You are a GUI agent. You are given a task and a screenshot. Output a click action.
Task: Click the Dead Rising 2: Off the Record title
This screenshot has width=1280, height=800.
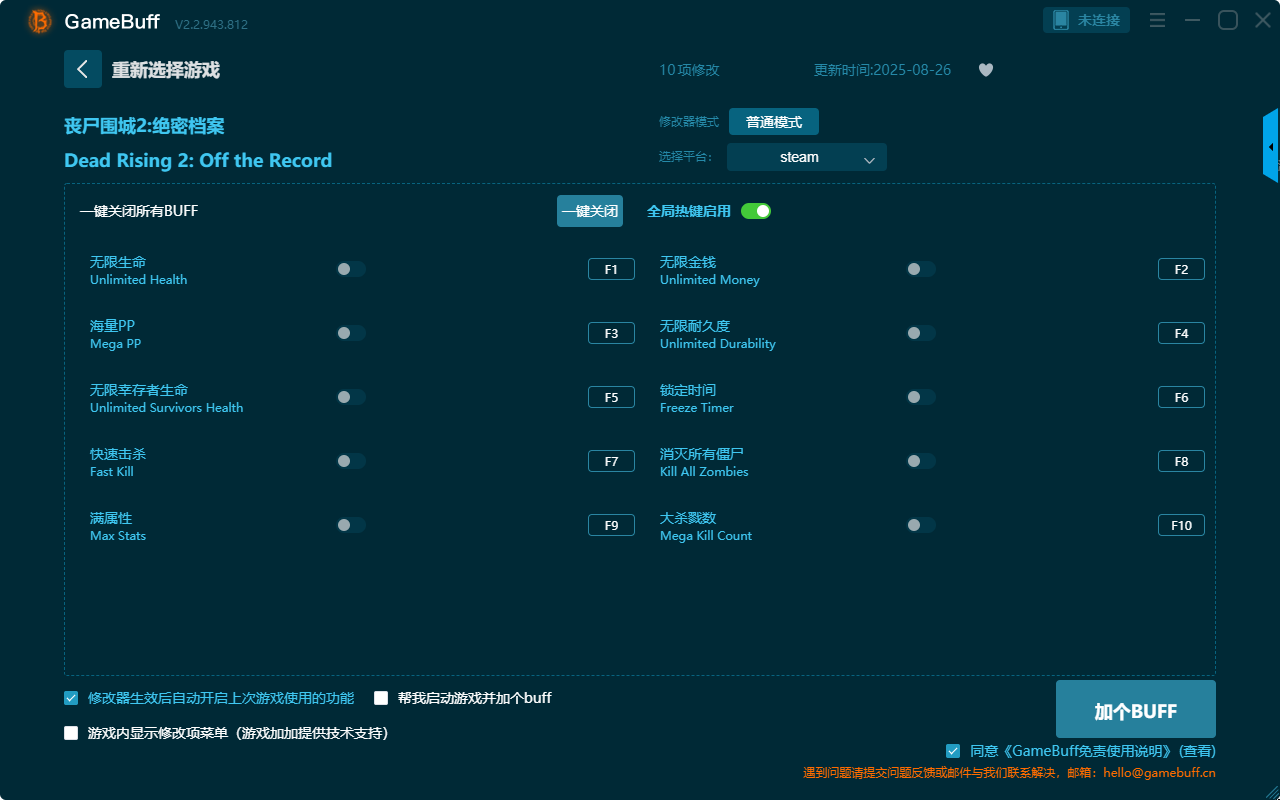(x=198, y=160)
